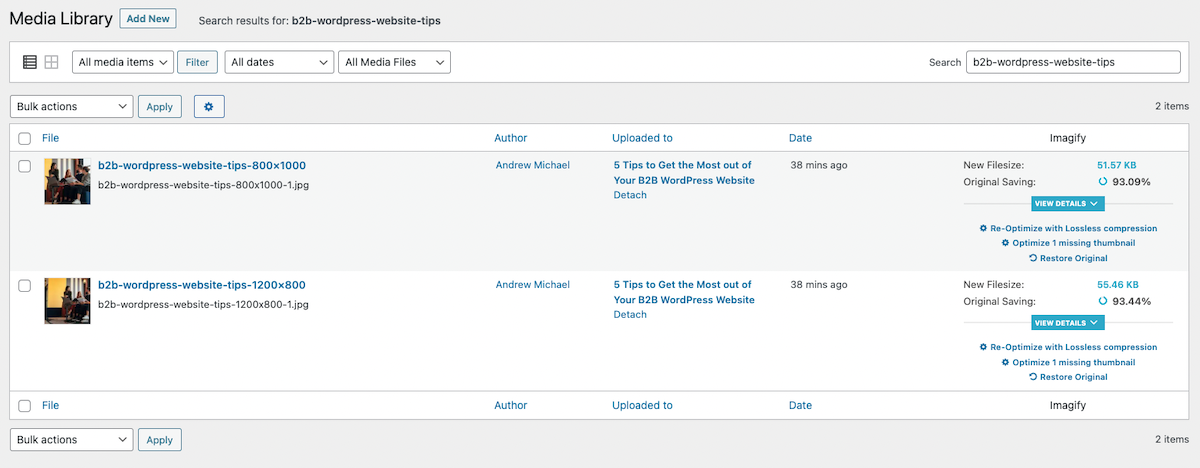Click the bottom Apply button

tap(160, 439)
